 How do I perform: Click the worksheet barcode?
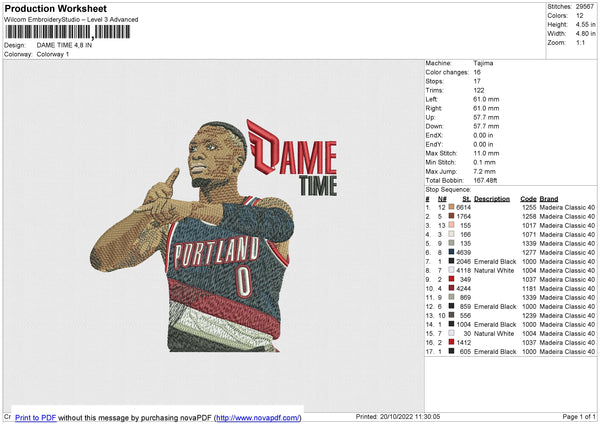tap(68, 32)
